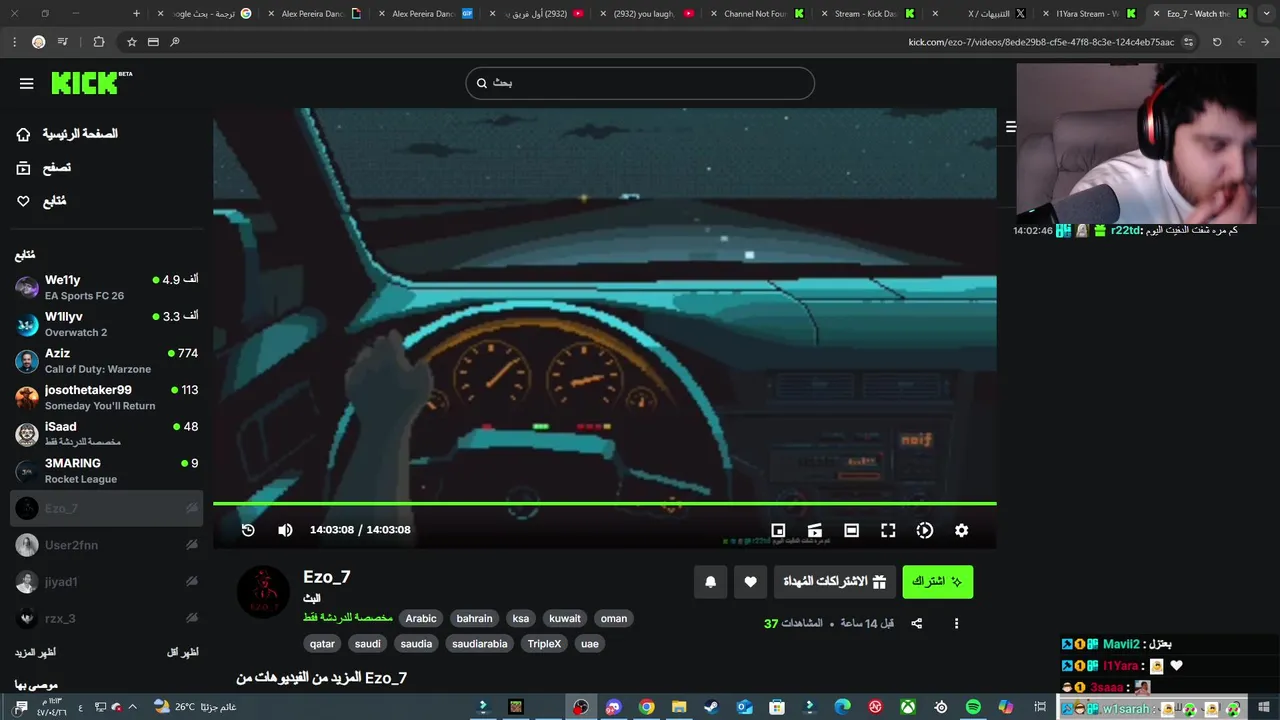
Task: Open the Kick hamburger sidebar menu
Action: 27,83
